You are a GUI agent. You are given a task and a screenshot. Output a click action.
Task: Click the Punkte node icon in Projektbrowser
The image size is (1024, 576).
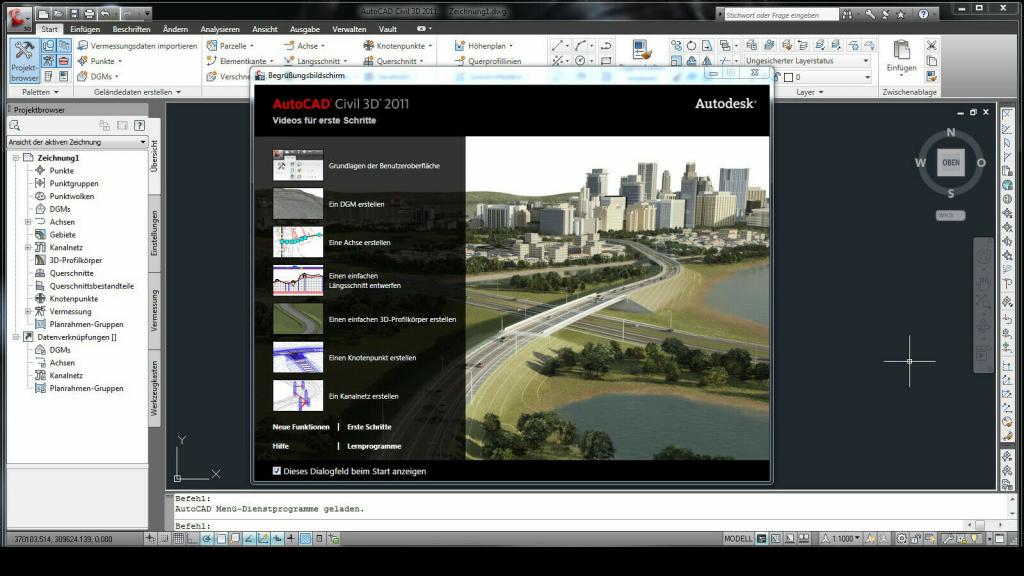click(x=40, y=170)
